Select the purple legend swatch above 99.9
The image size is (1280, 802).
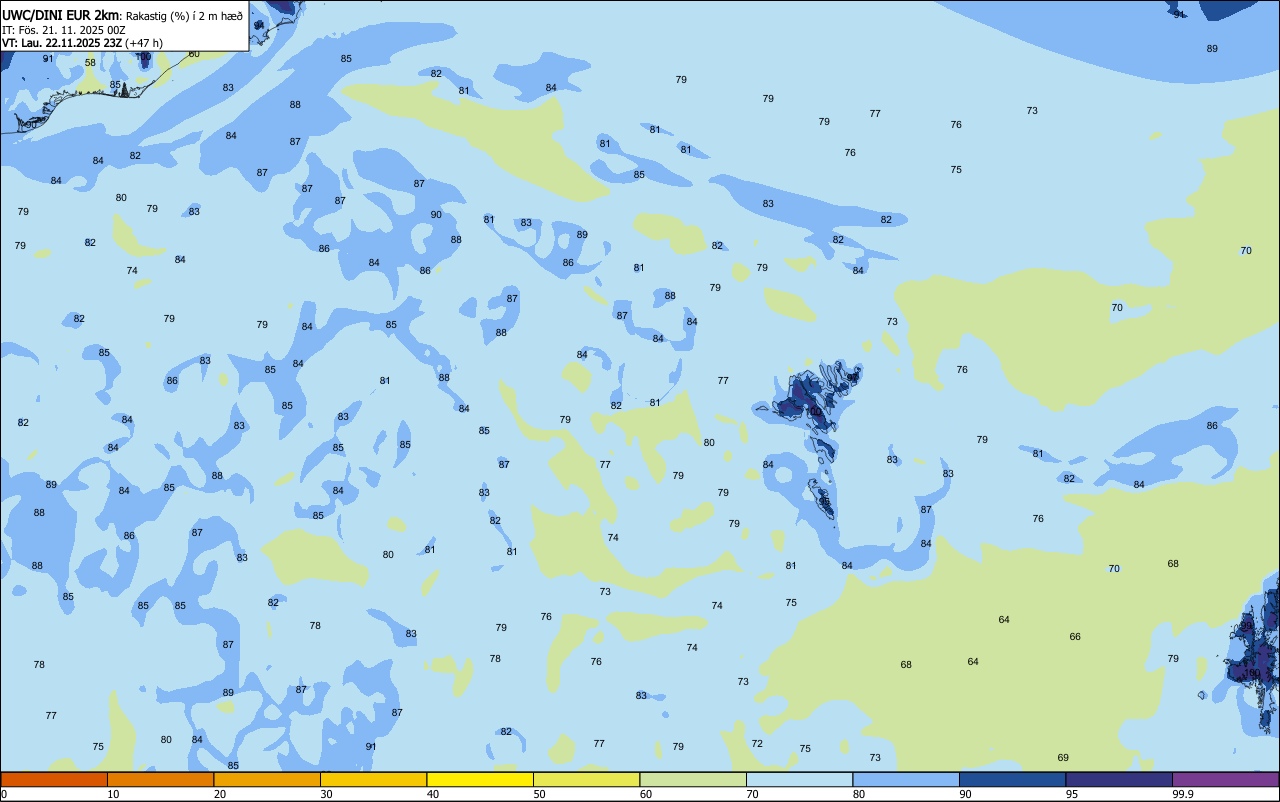click(x=1225, y=779)
